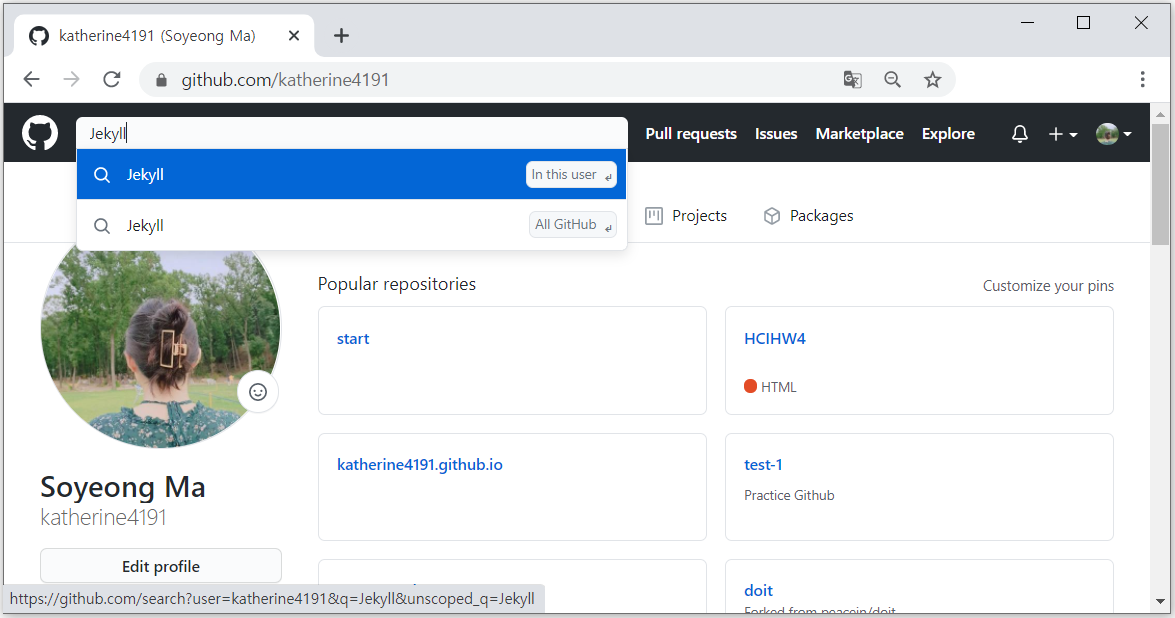Reload the page with refresh icon

(112, 79)
